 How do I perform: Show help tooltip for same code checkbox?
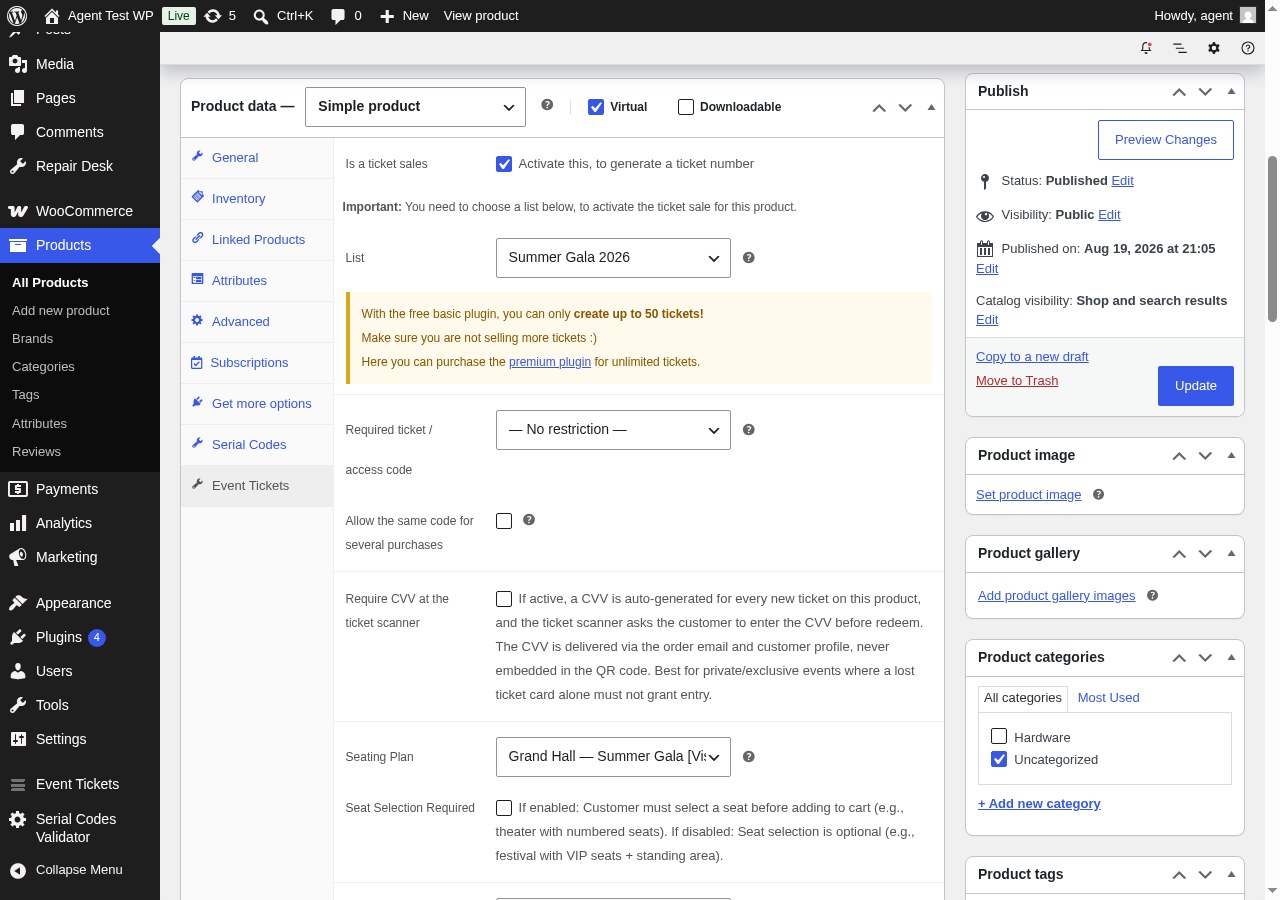(x=529, y=520)
